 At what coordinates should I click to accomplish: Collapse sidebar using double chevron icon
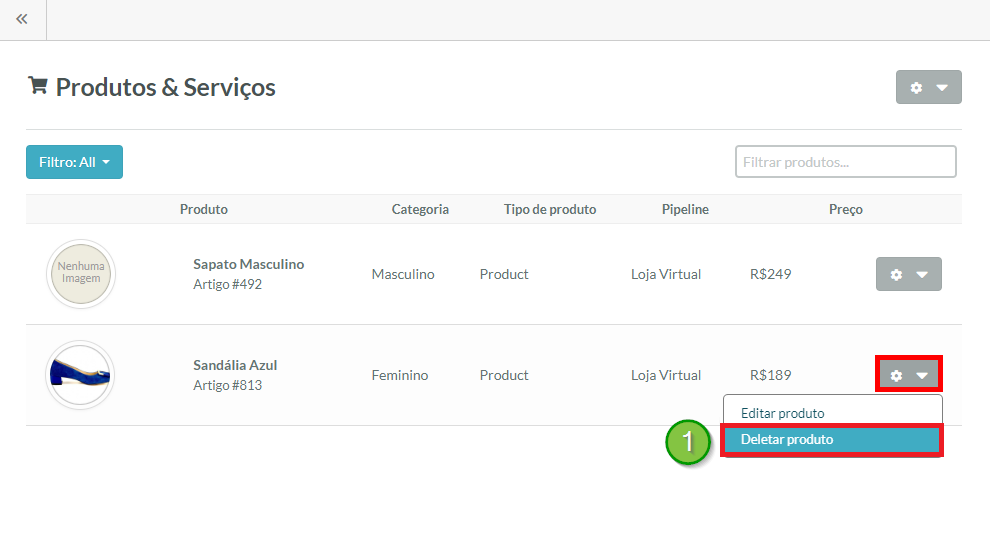[x=22, y=19]
